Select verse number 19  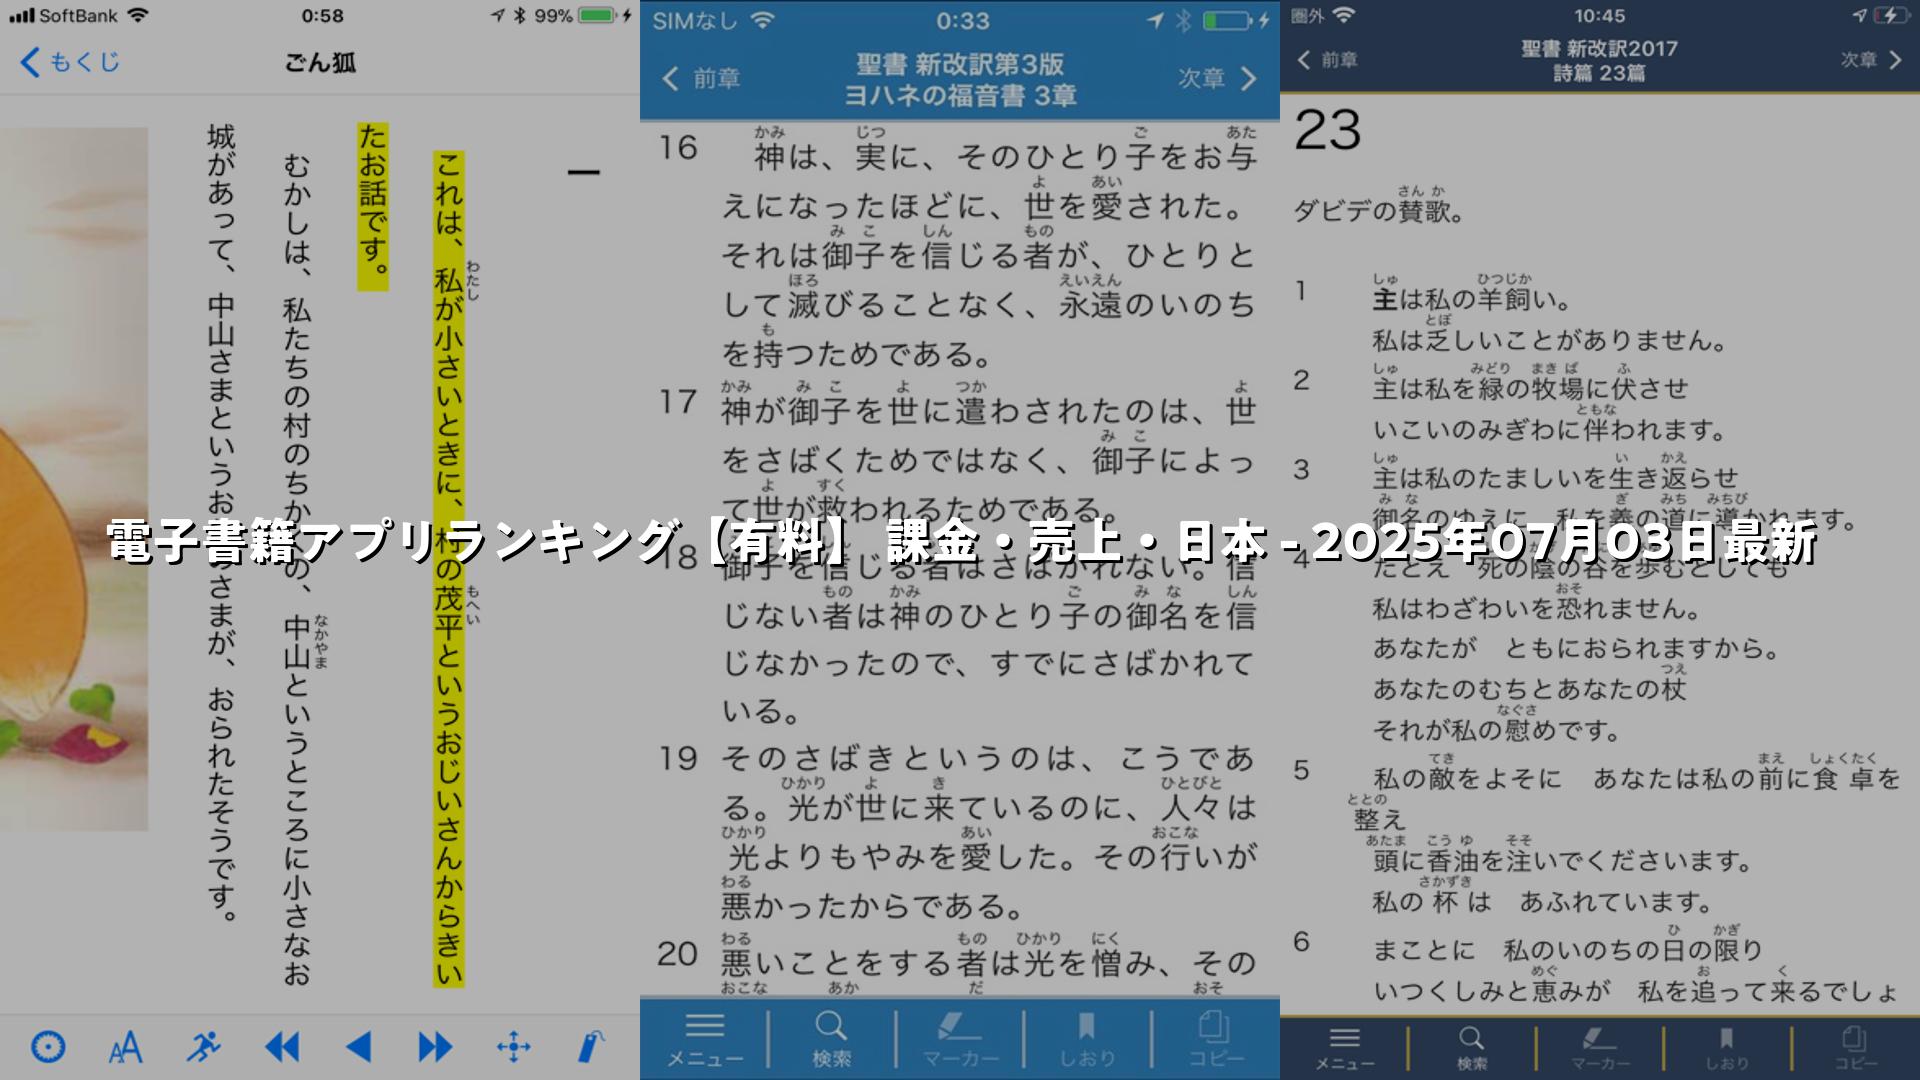pyautogui.click(x=677, y=759)
